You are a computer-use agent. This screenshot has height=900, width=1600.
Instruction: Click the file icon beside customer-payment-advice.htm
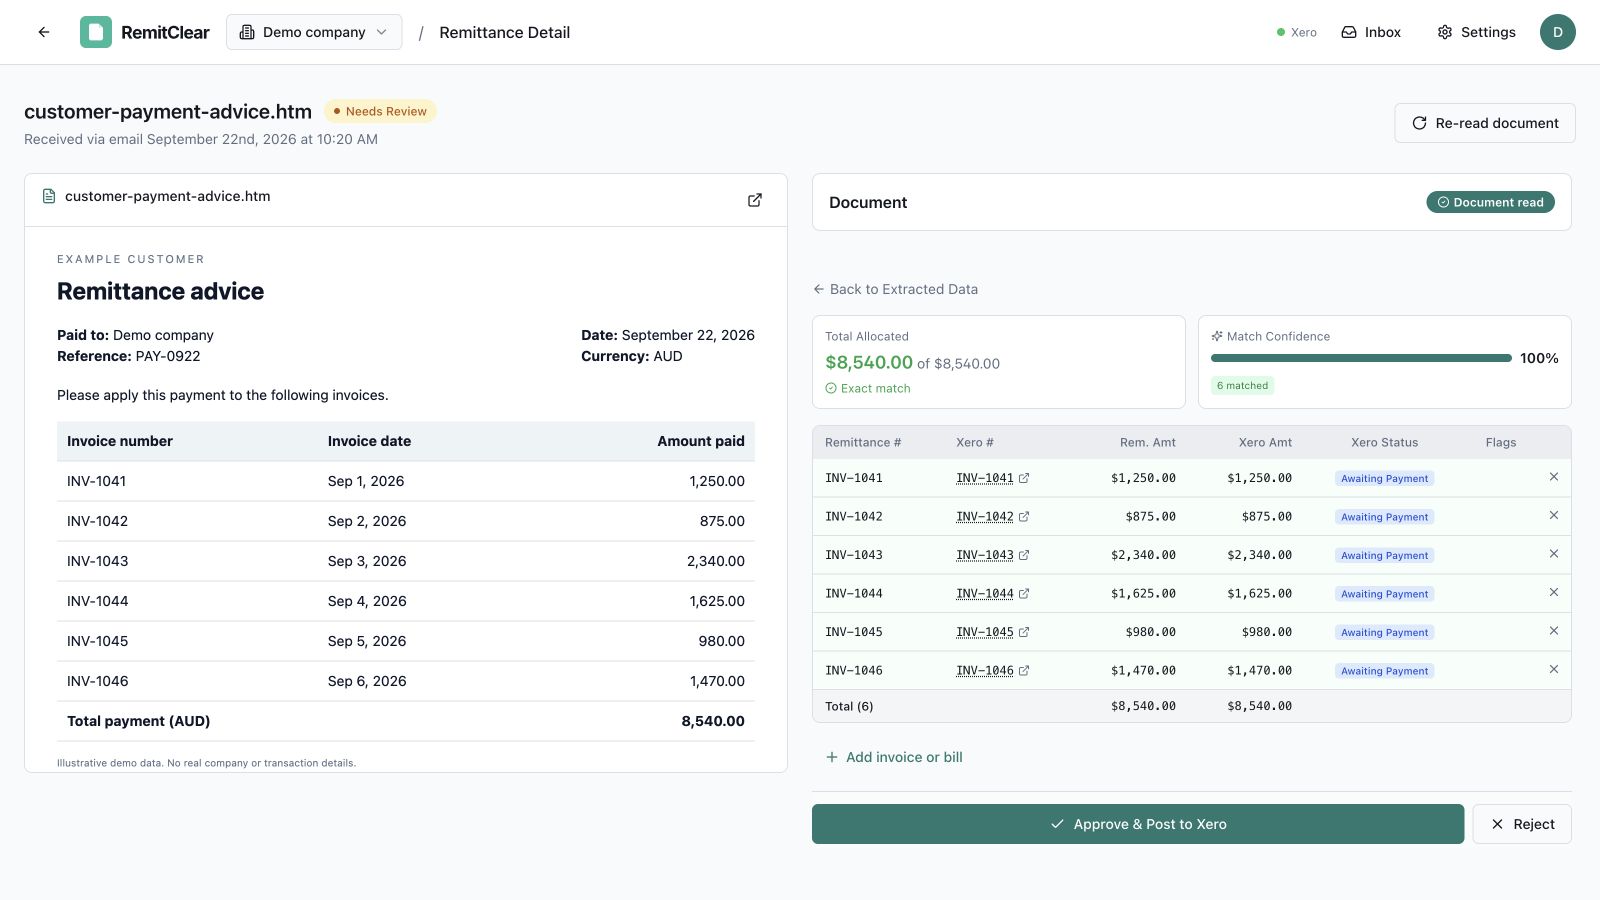(49, 196)
